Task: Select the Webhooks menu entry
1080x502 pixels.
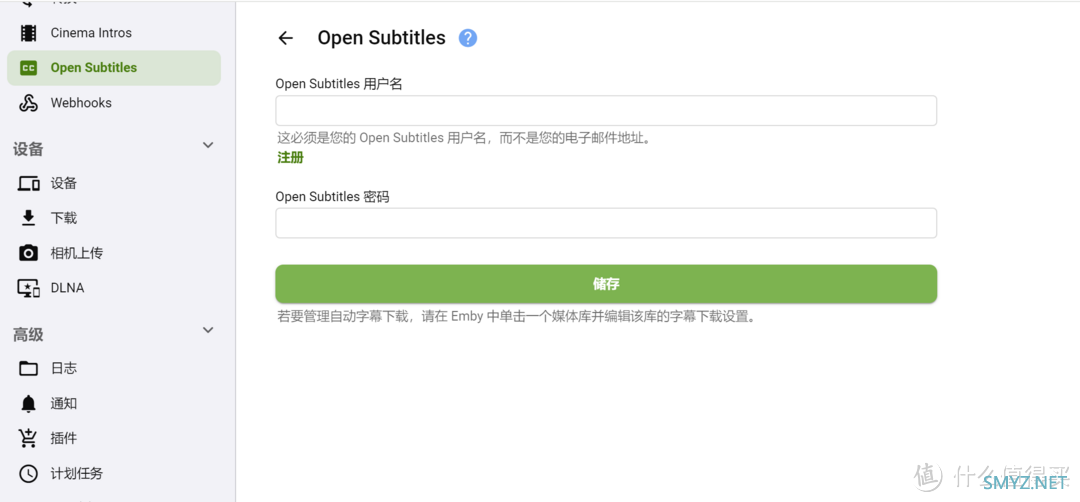Action: pos(114,103)
